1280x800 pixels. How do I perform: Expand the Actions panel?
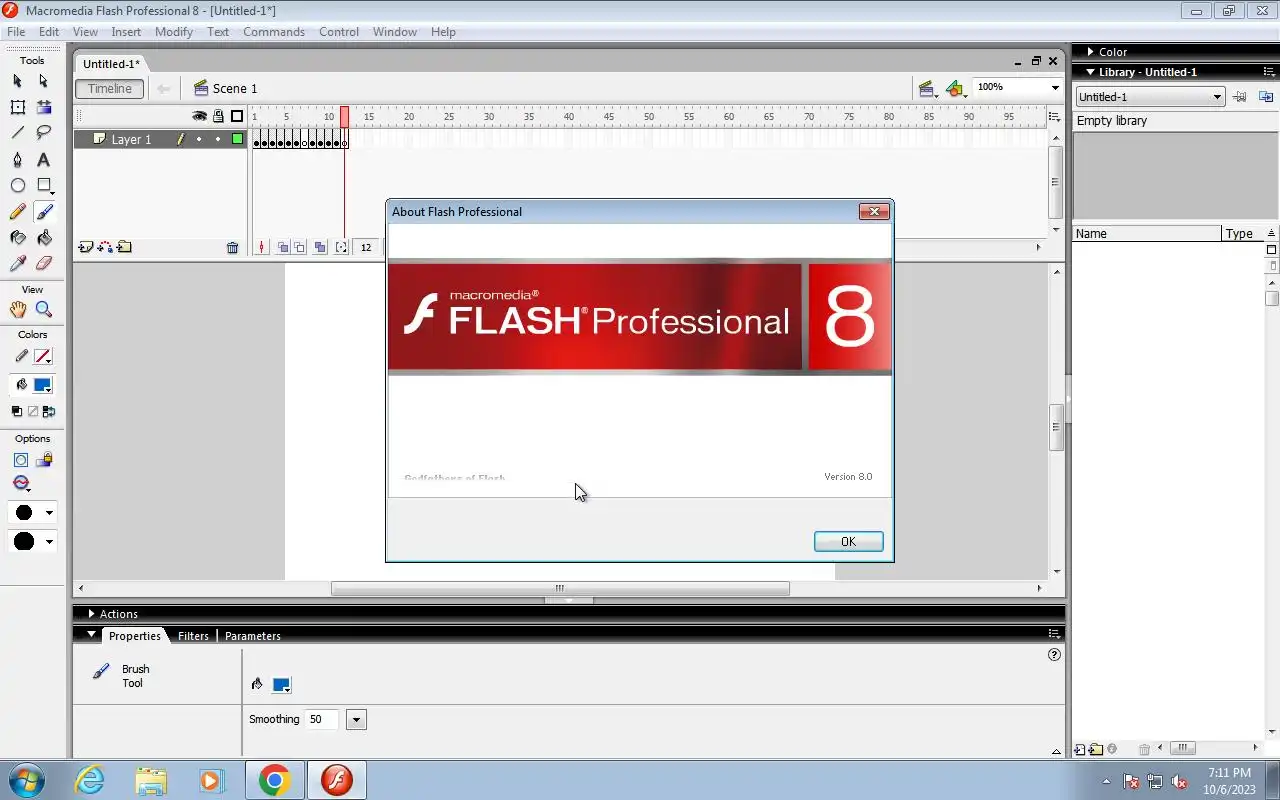91,614
